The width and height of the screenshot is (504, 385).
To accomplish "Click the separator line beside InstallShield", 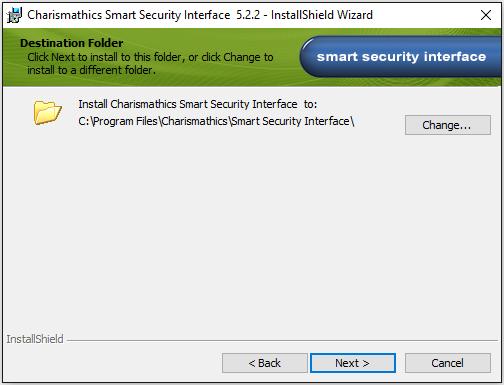I will tap(282, 341).
